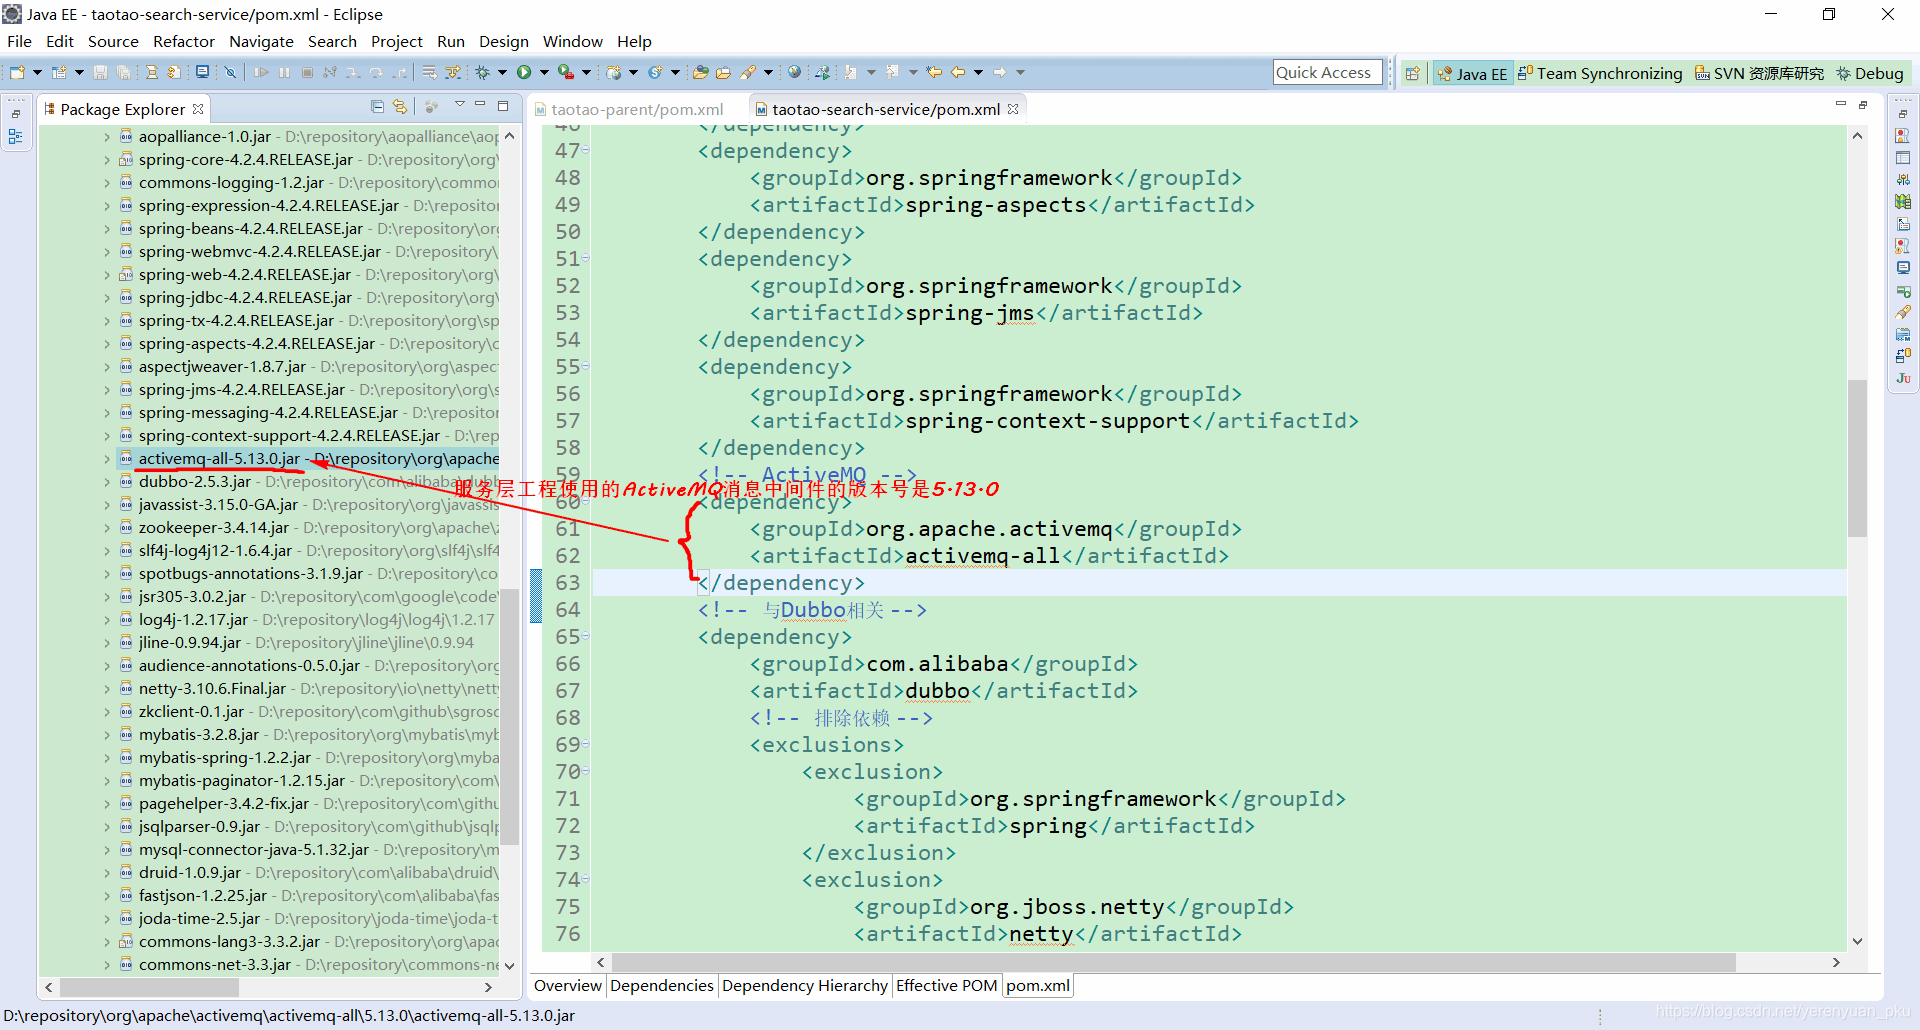Click the Terminate stop icon

click(x=307, y=72)
